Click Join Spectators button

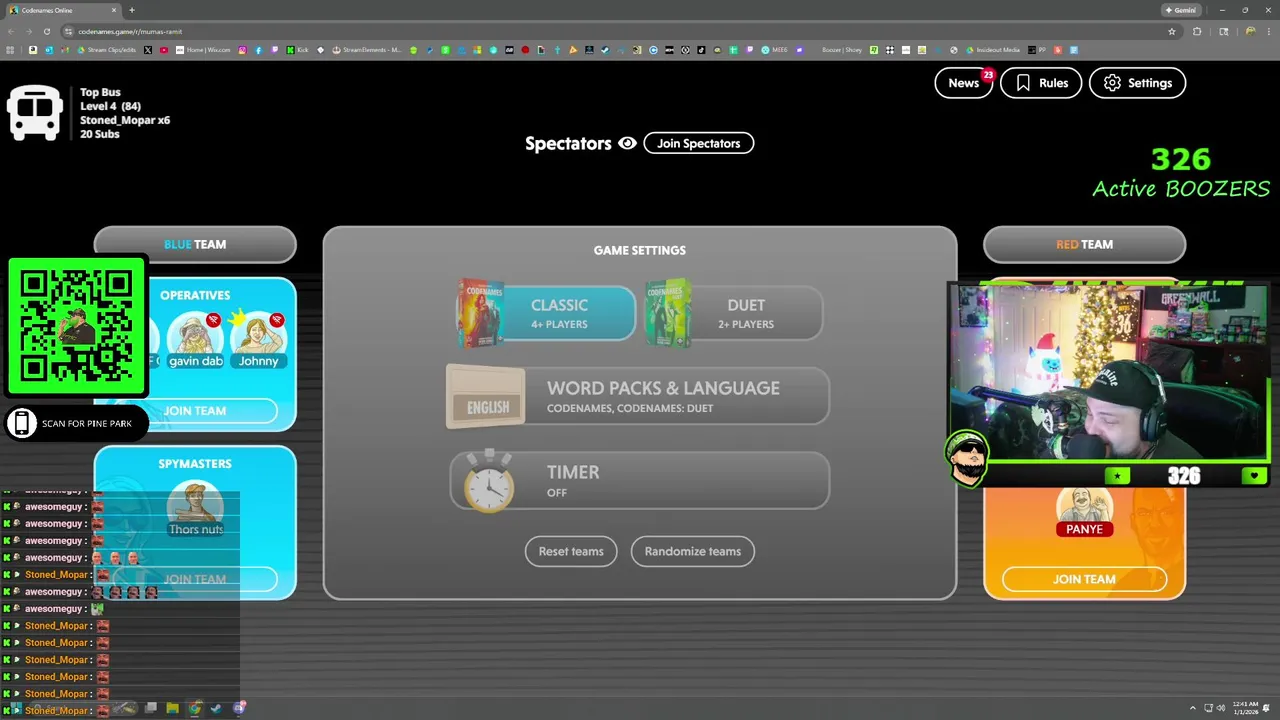click(x=698, y=143)
